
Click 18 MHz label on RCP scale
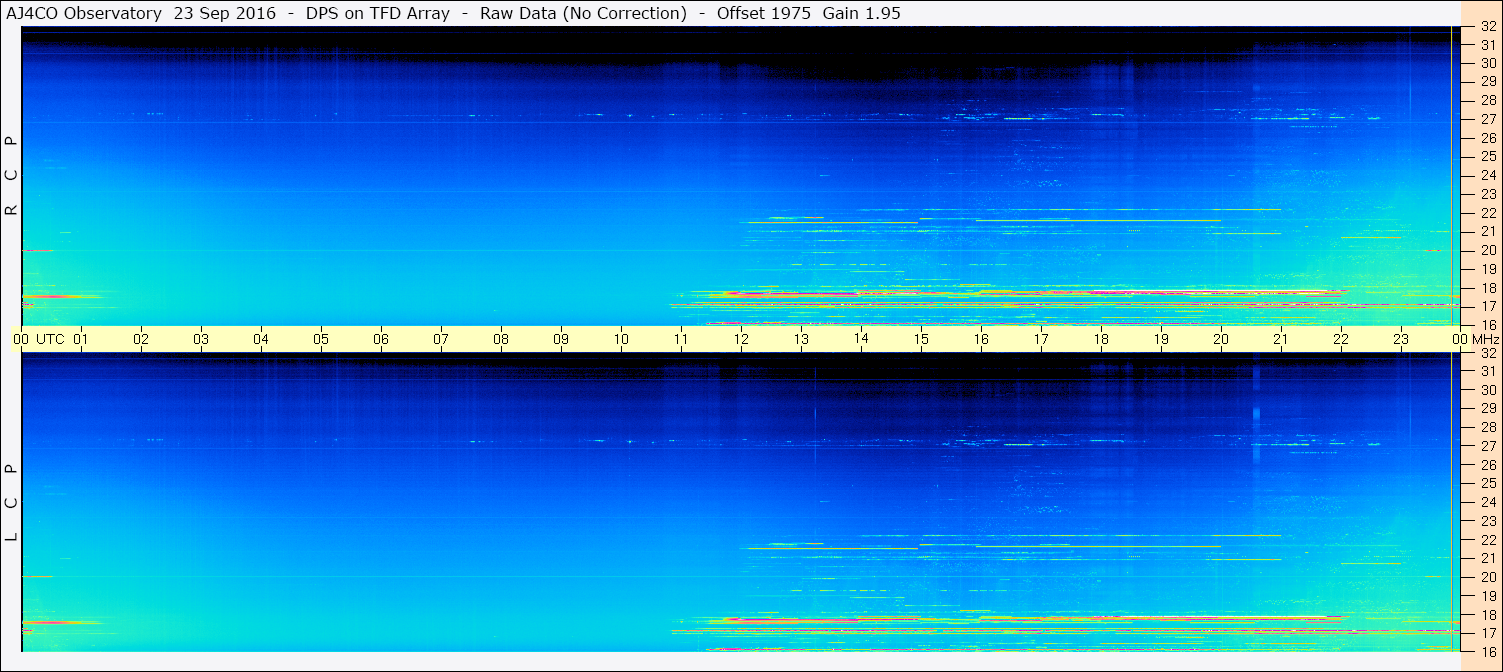pyautogui.click(x=1488, y=288)
